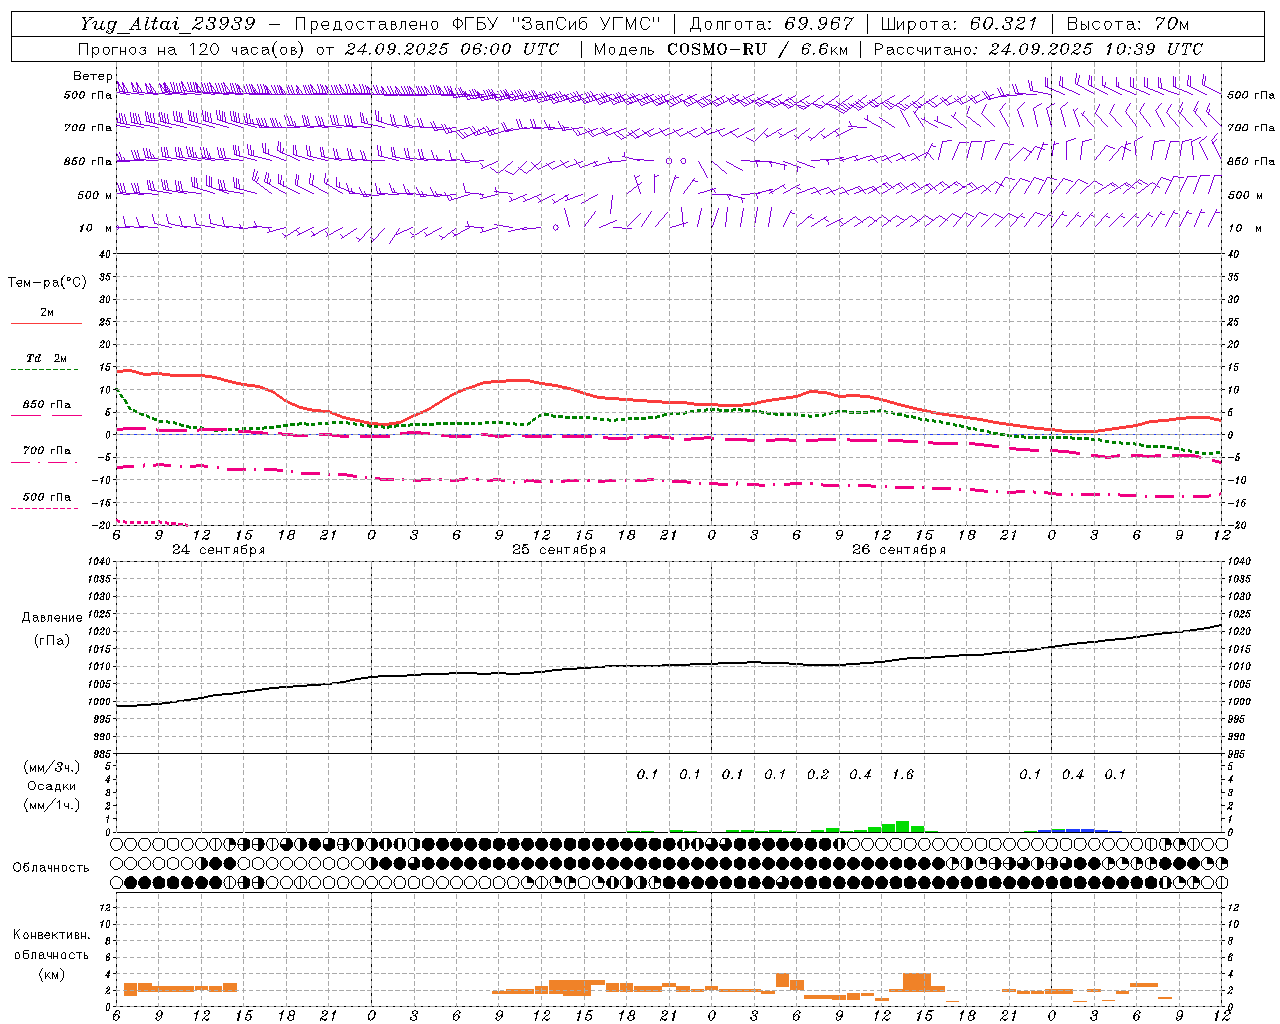Click the 'Ветер' wind panel label
Screen dimensions: 1280x1024
coord(92,76)
